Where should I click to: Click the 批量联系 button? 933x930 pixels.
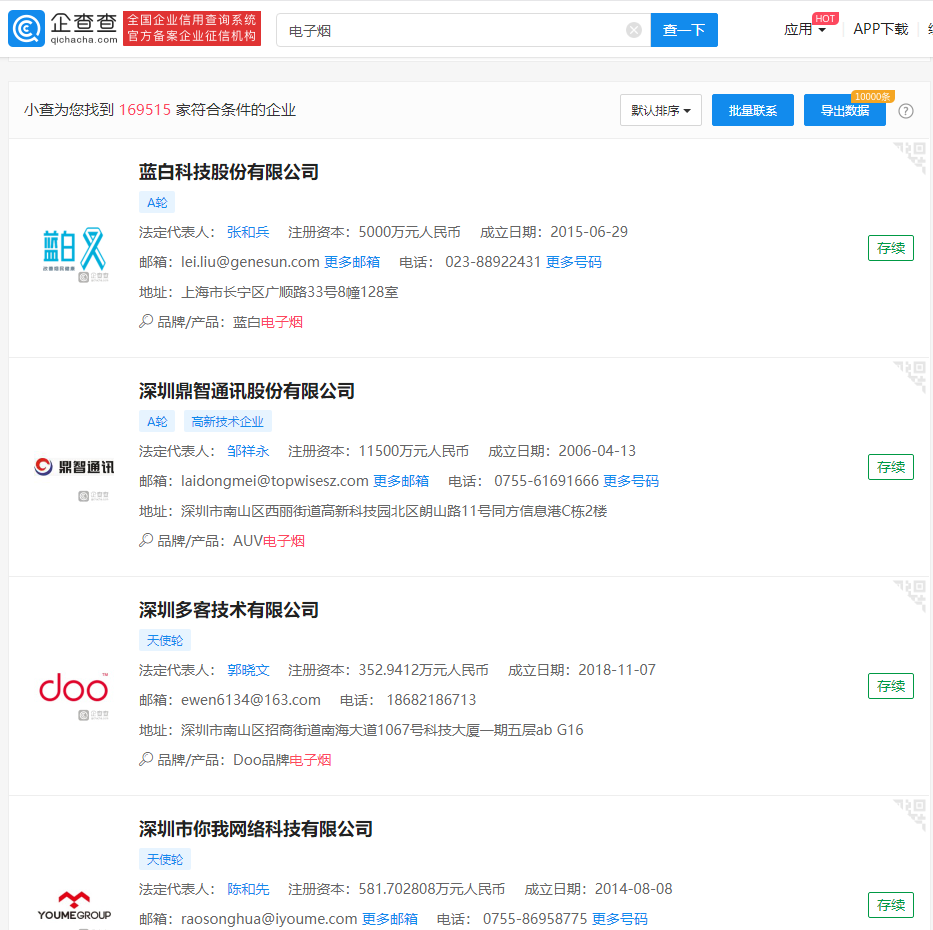tap(753, 110)
